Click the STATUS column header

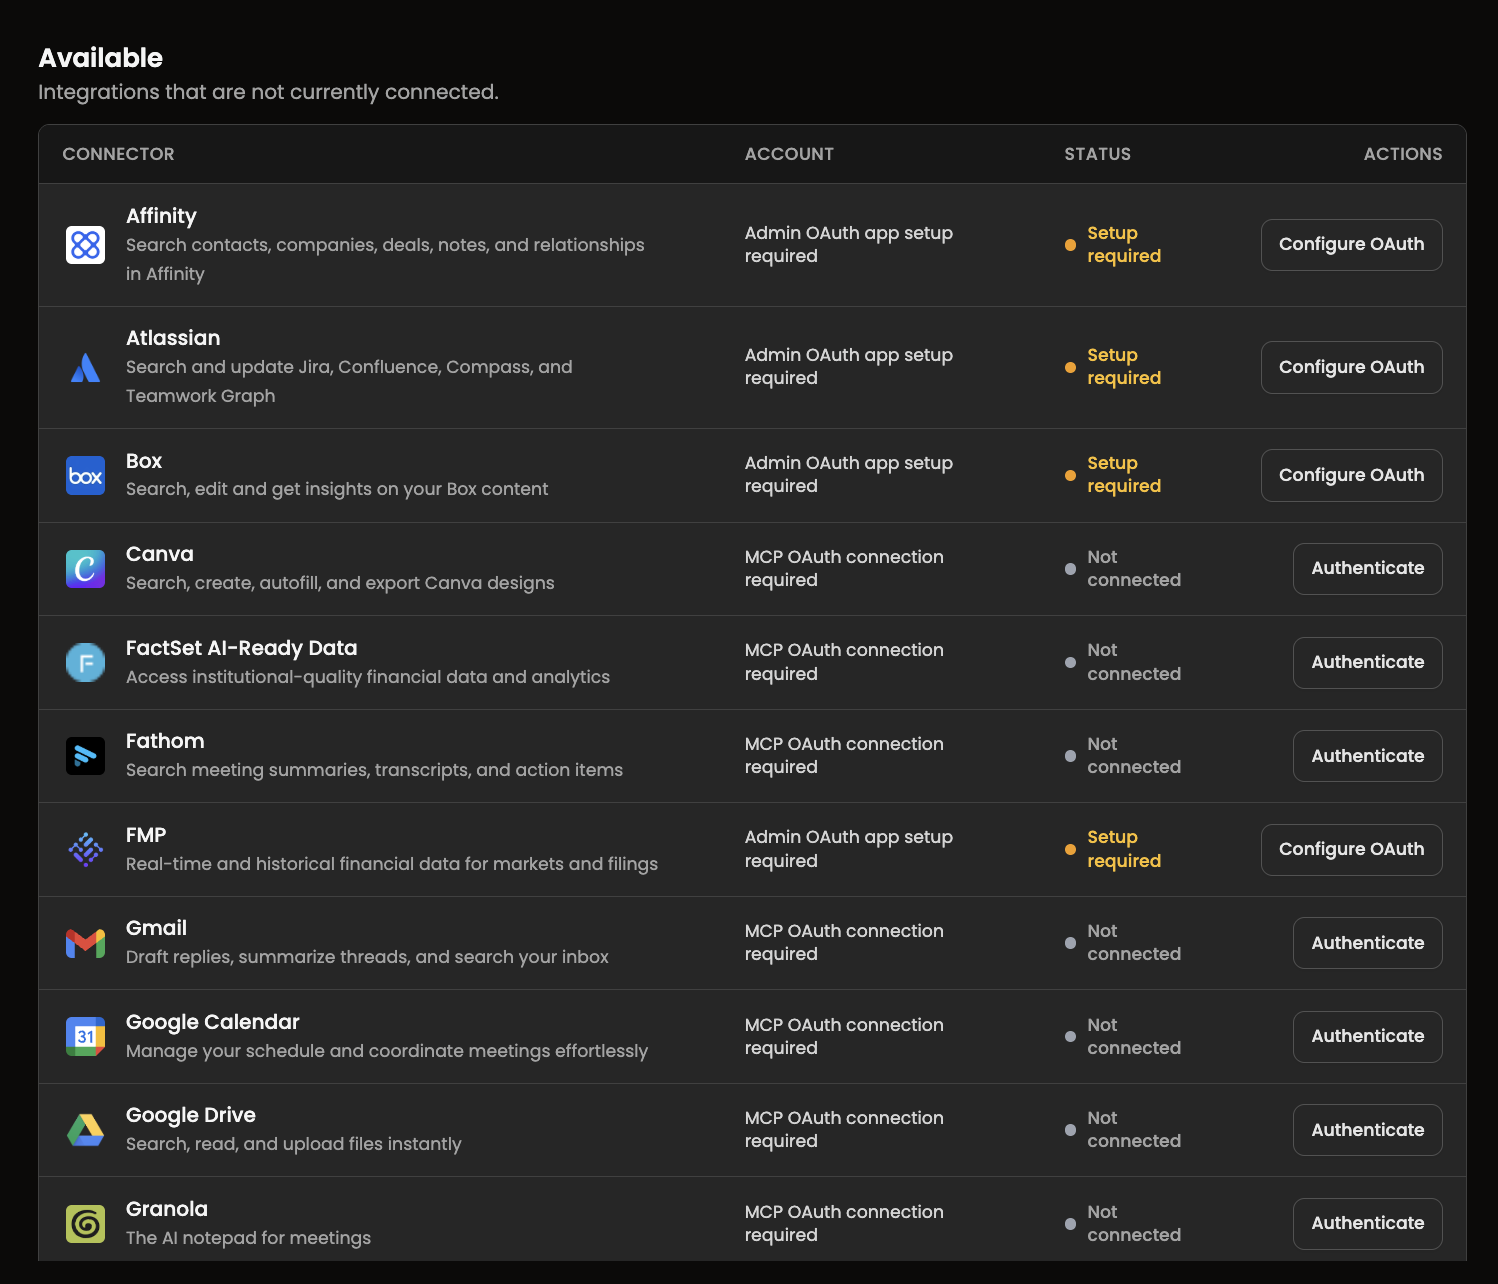[1097, 154]
